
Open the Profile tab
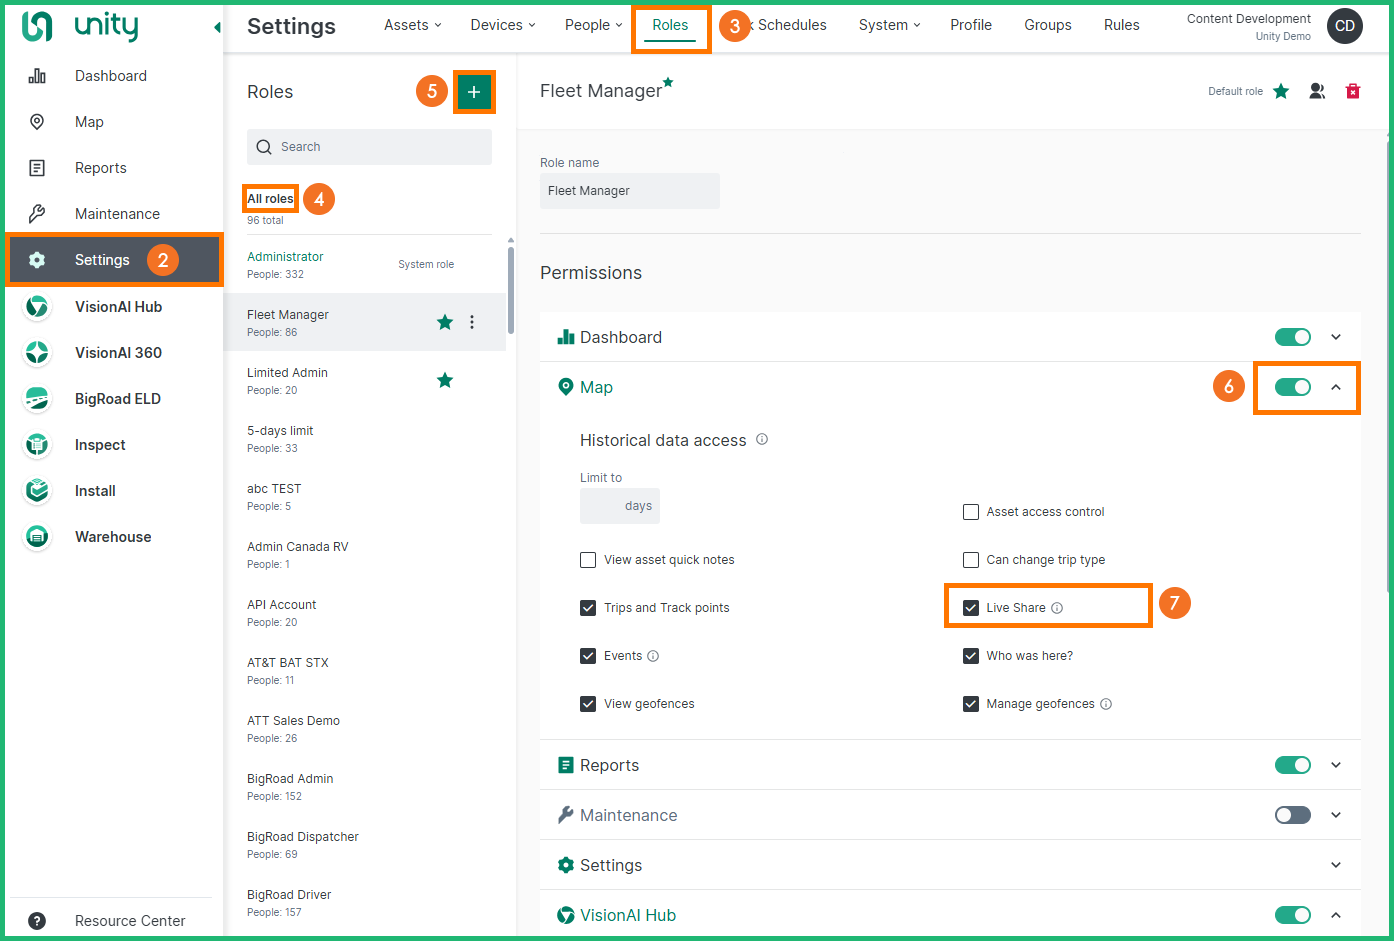coord(970,25)
